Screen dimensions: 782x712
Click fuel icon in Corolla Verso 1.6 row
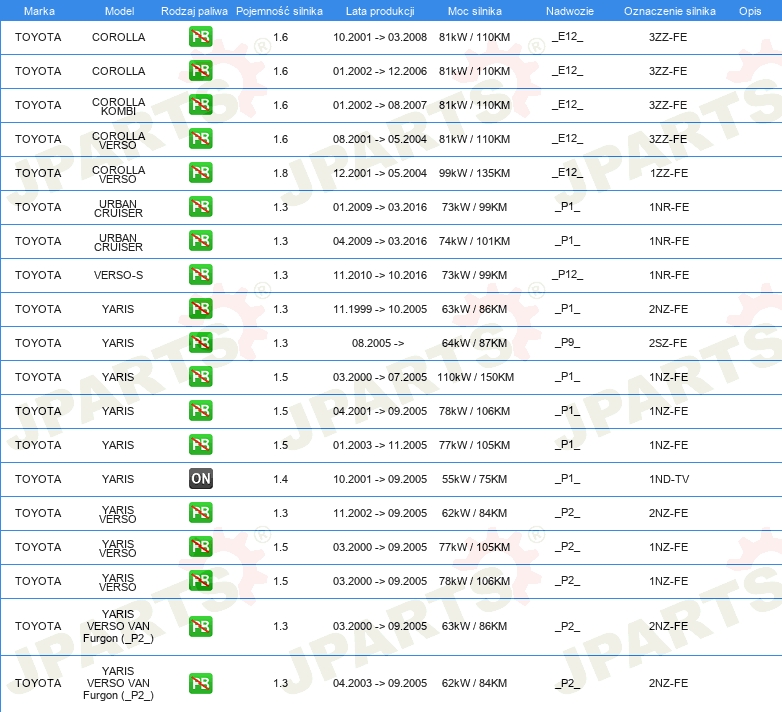click(200, 139)
